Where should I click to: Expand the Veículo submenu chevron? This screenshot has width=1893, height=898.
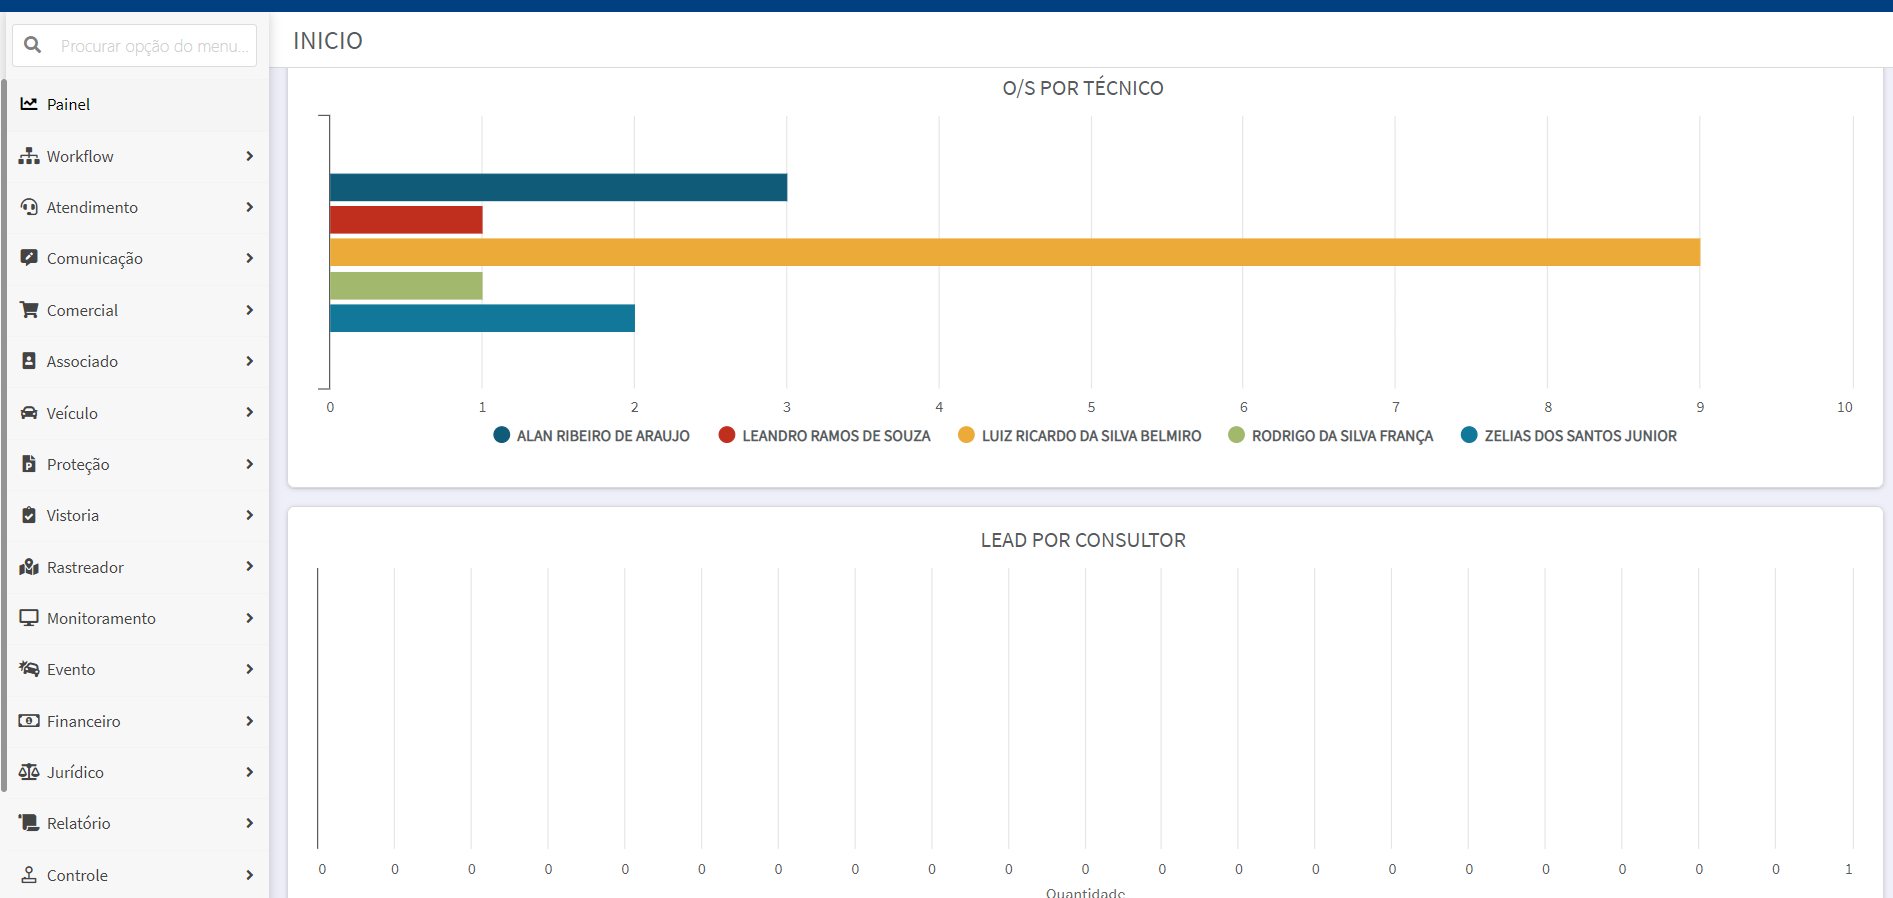pyautogui.click(x=250, y=413)
